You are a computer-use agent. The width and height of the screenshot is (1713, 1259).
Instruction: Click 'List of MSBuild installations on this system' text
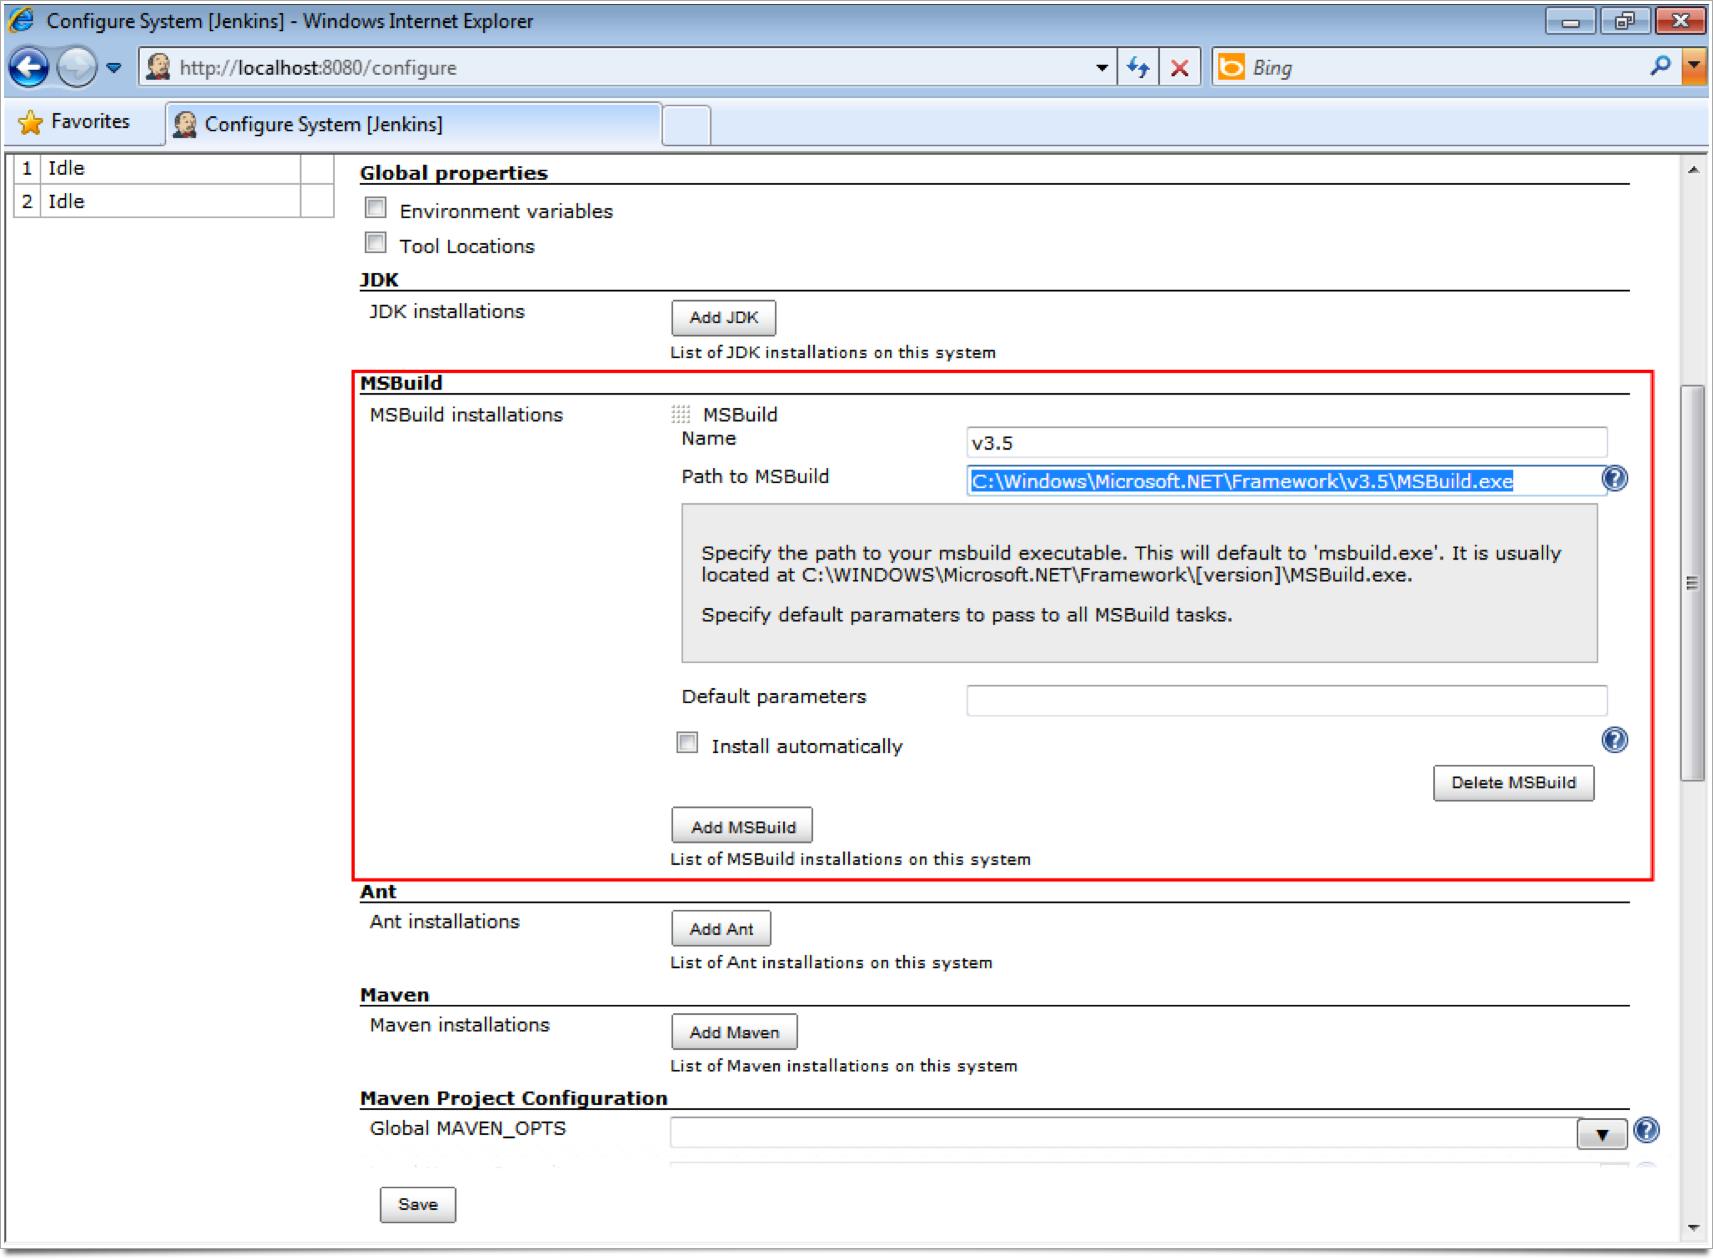pos(851,859)
